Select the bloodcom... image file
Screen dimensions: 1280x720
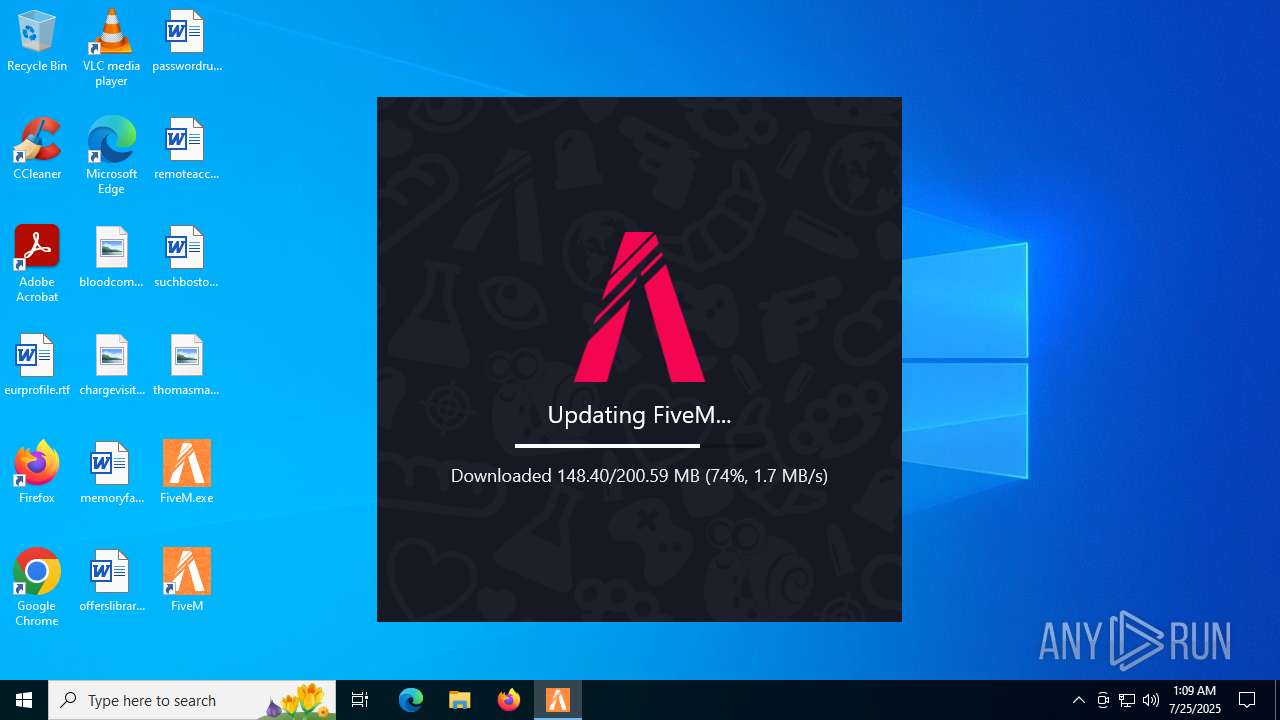(111, 258)
